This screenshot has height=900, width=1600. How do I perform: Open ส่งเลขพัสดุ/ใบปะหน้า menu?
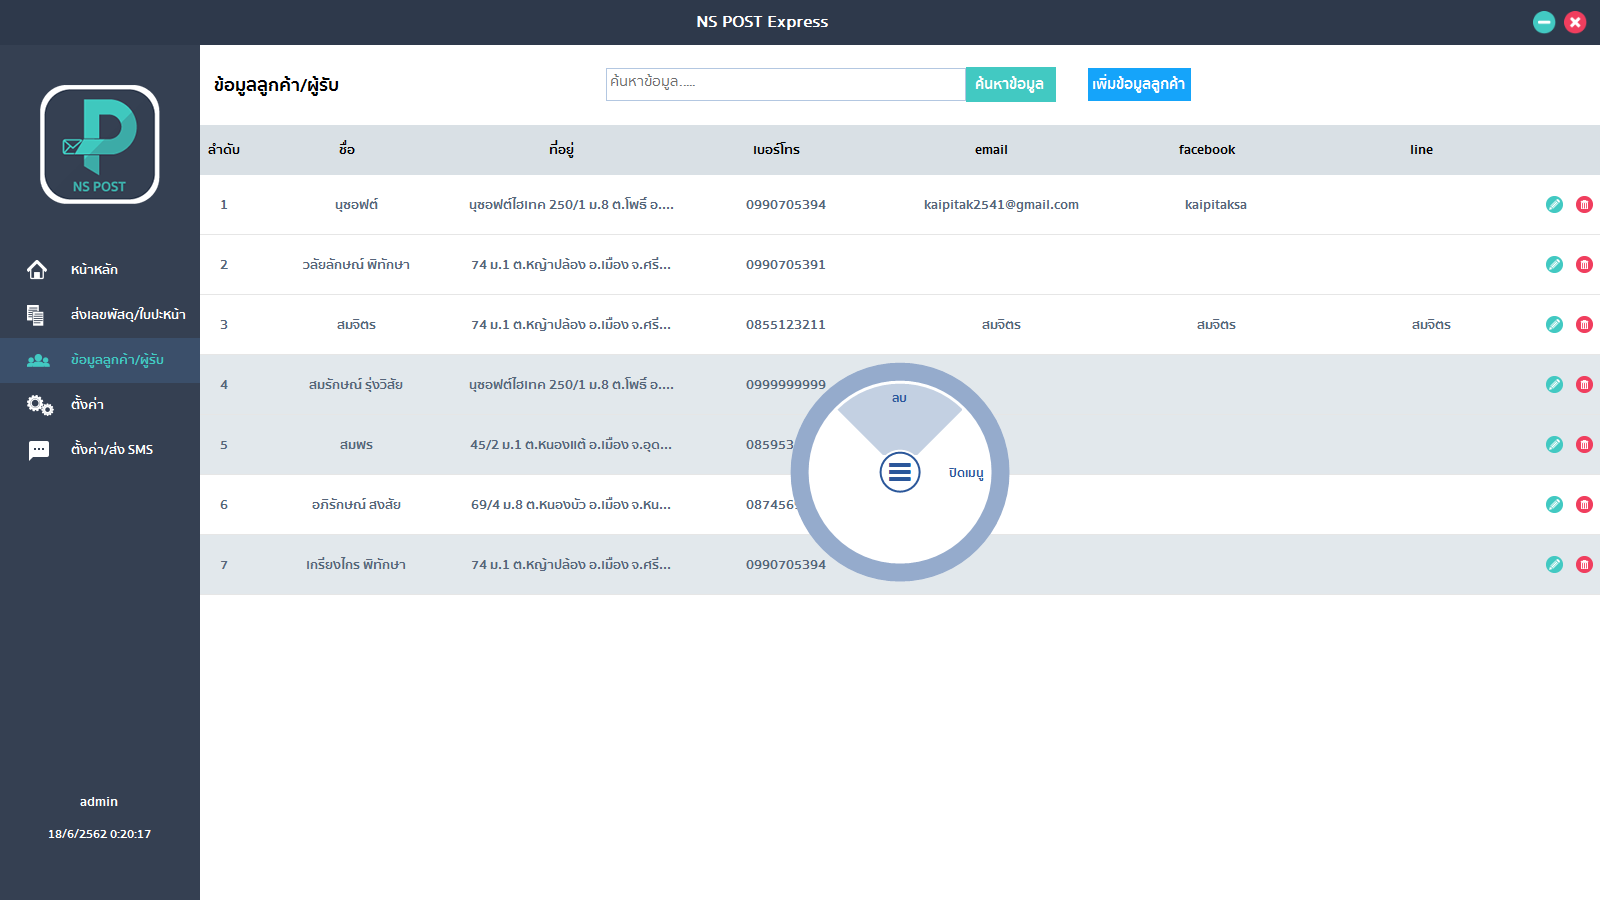(x=128, y=314)
